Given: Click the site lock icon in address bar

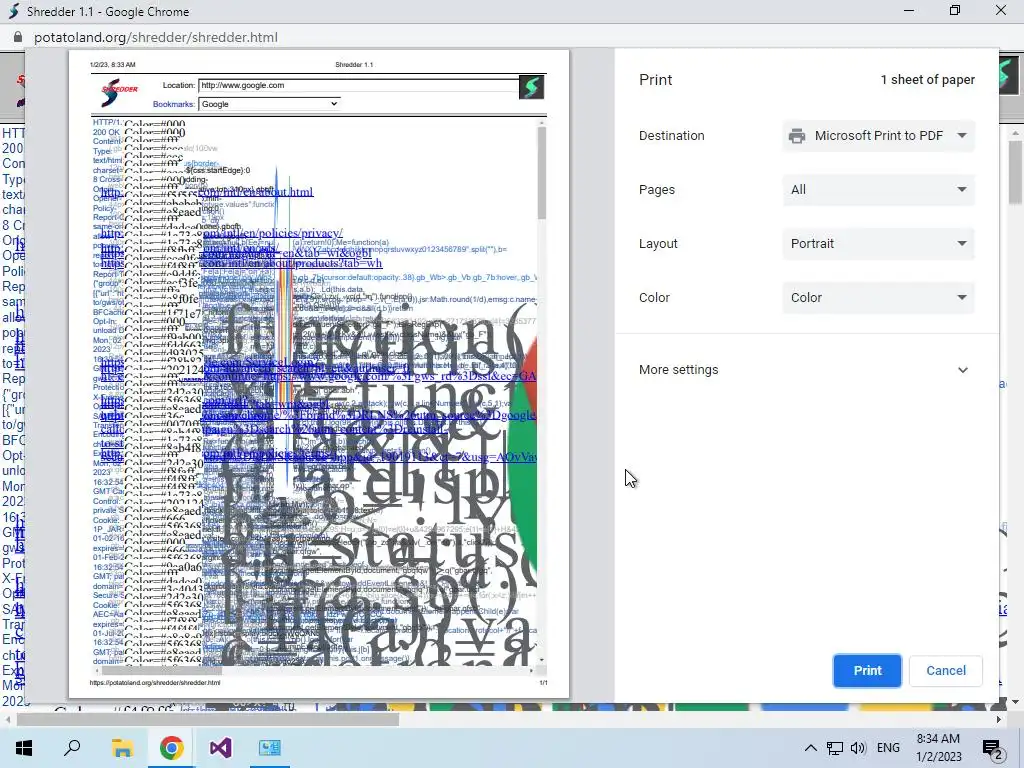Looking at the screenshot, I should pyautogui.click(x=18, y=37).
